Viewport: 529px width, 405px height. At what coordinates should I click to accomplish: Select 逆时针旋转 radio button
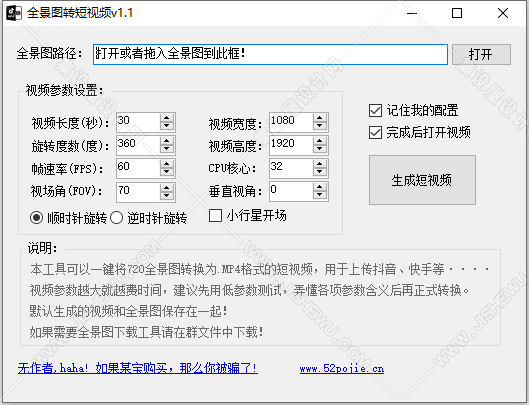point(116,218)
